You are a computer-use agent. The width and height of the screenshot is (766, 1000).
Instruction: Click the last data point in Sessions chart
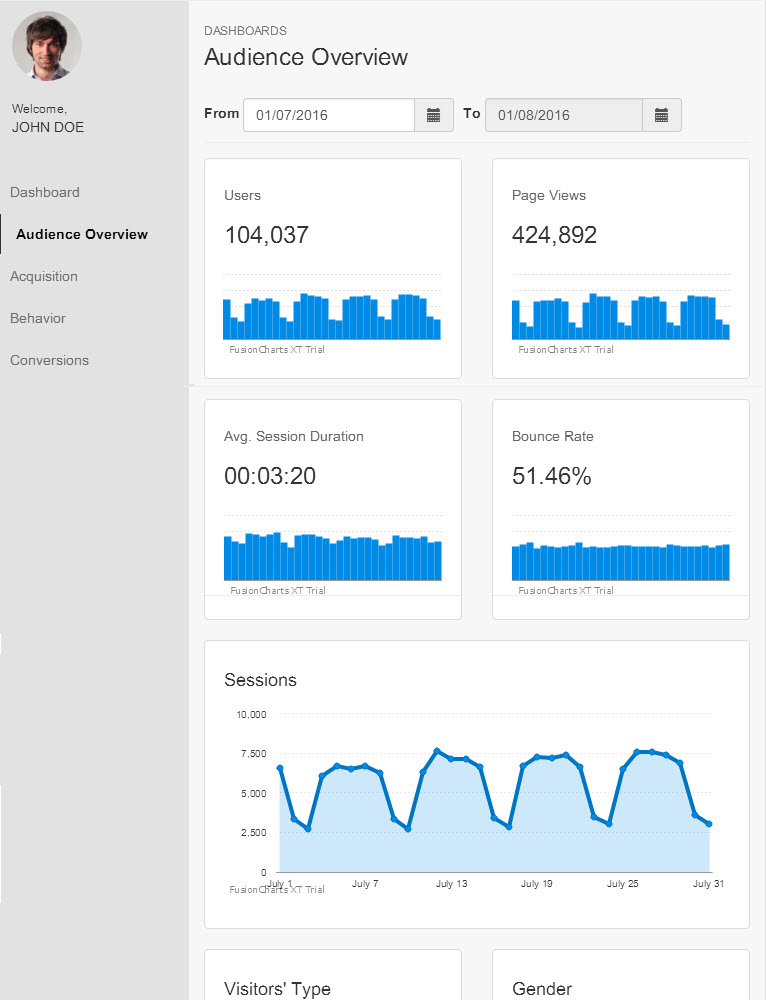click(x=709, y=824)
